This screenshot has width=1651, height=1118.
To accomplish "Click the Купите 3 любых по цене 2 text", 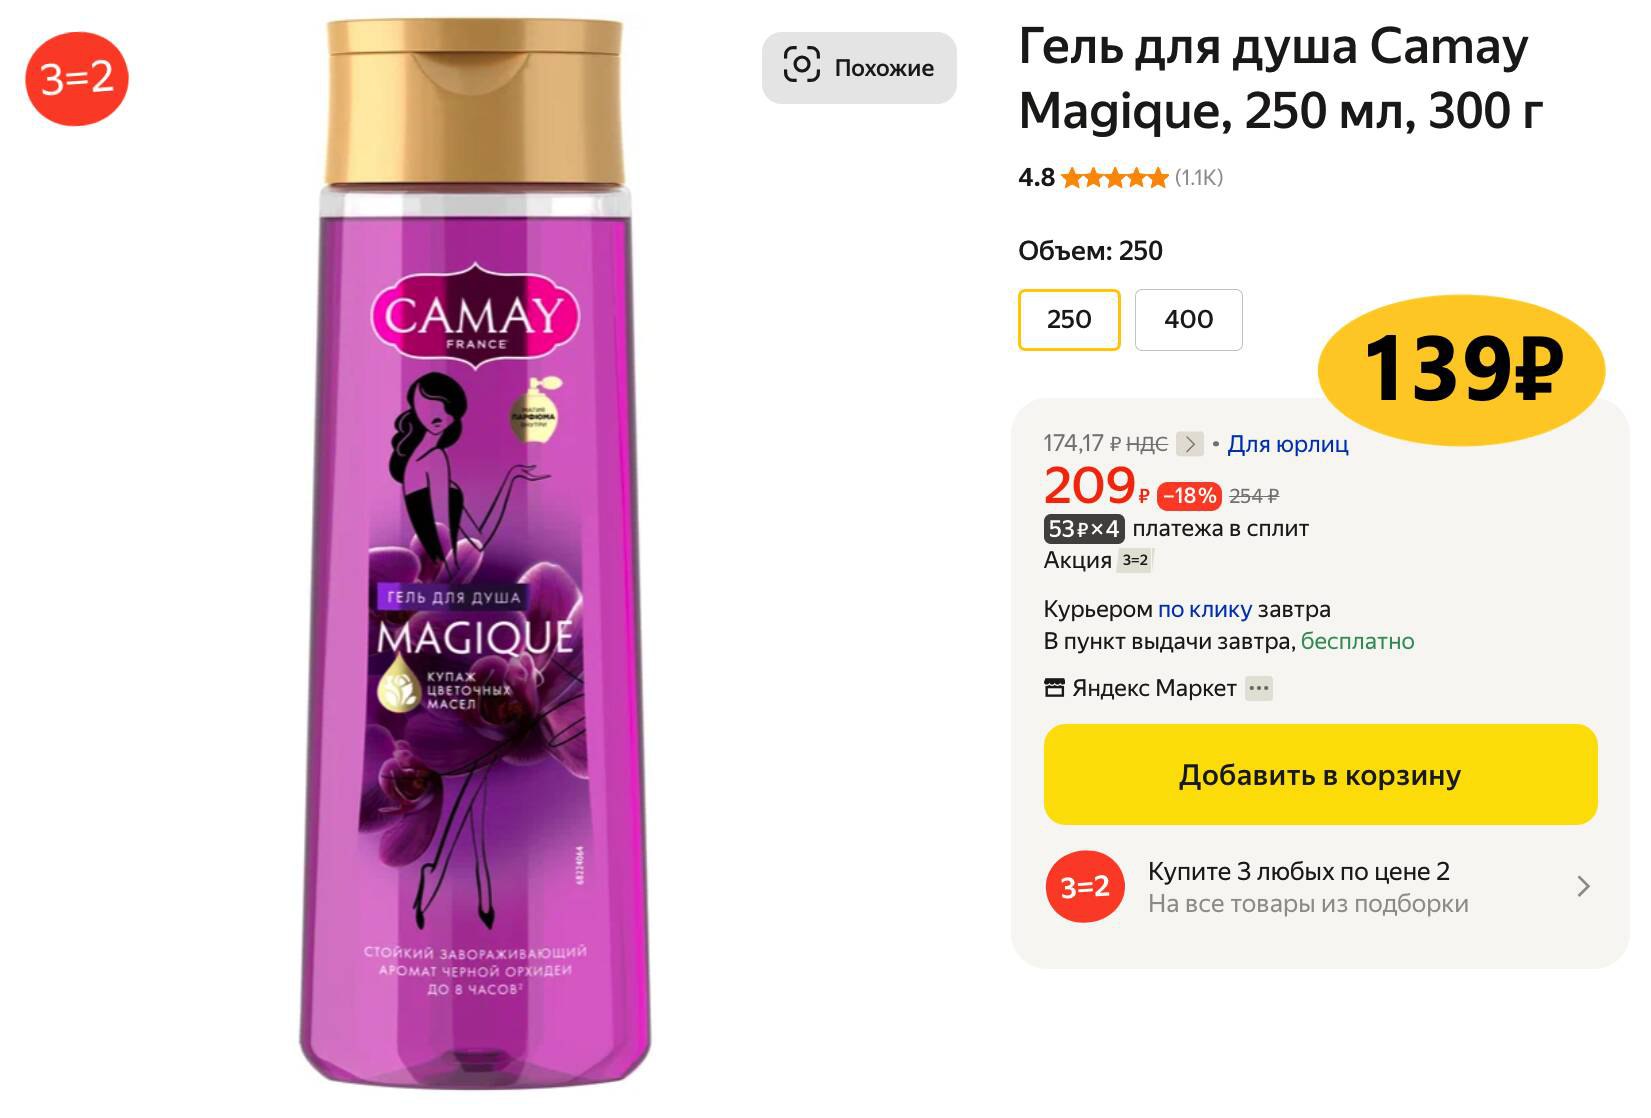I will click(x=1298, y=871).
